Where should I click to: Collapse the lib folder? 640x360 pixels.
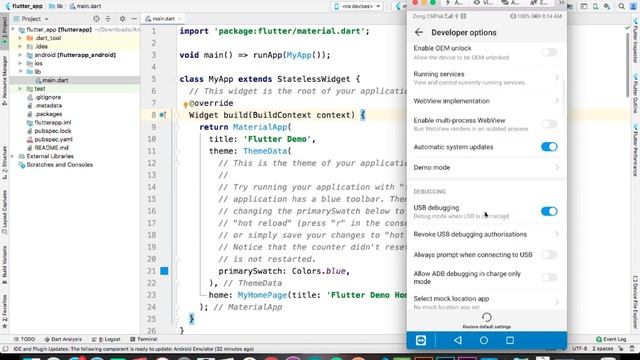tap(20, 72)
